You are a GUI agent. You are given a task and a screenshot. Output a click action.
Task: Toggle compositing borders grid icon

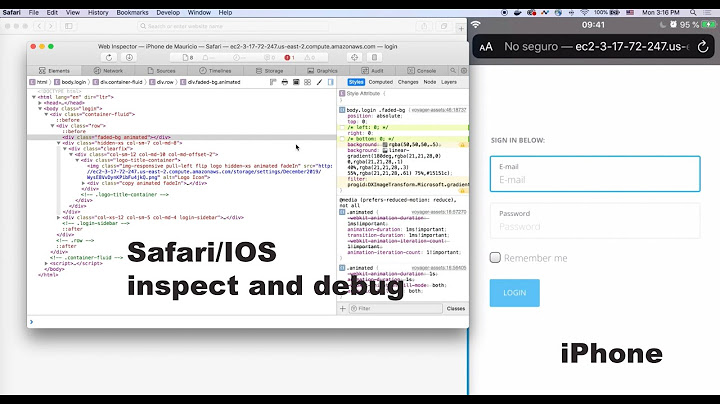307,82
